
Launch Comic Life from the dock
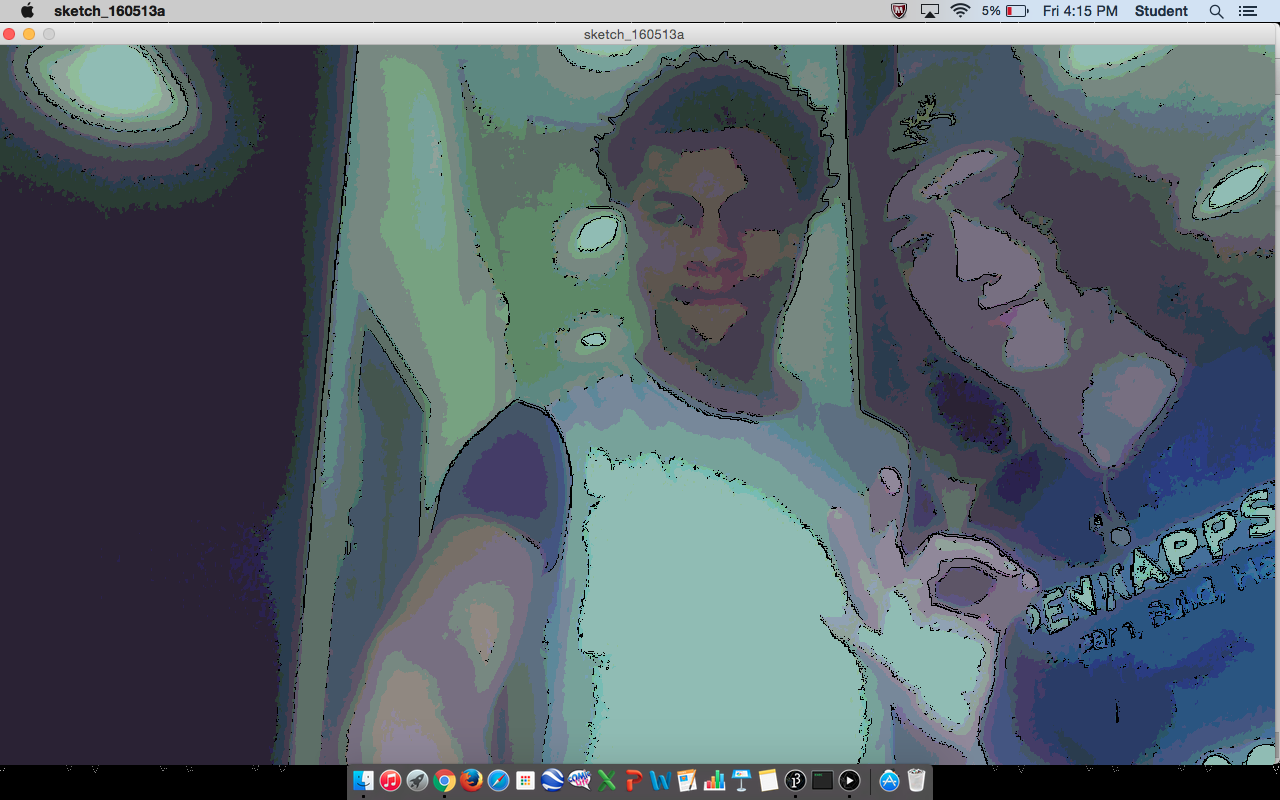(x=579, y=781)
